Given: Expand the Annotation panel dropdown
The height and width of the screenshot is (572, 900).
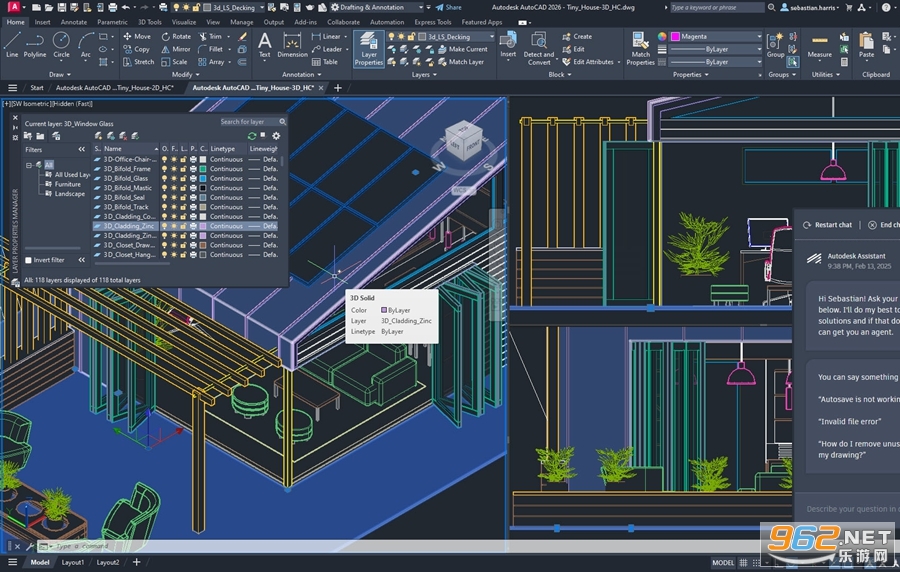Looking at the screenshot, I should 302,75.
